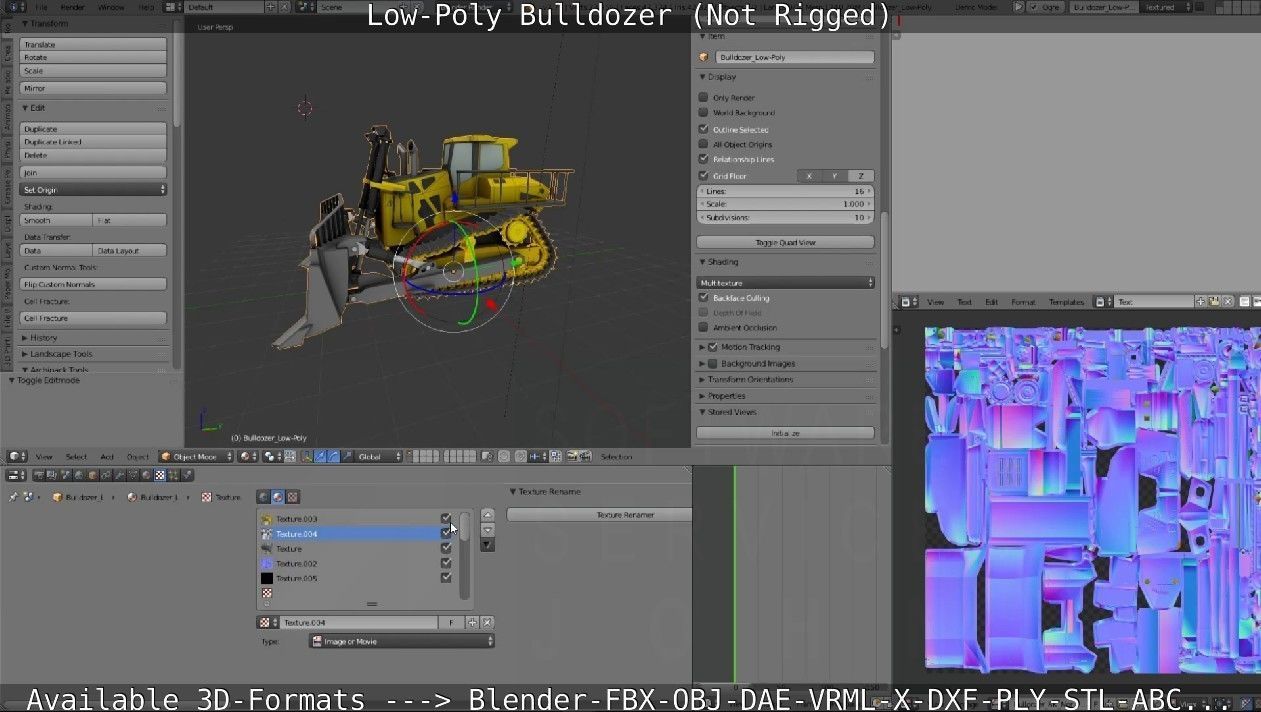The height and width of the screenshot is (712, 1261).
Task: Click the fake user F button
Action: point(452,622)
